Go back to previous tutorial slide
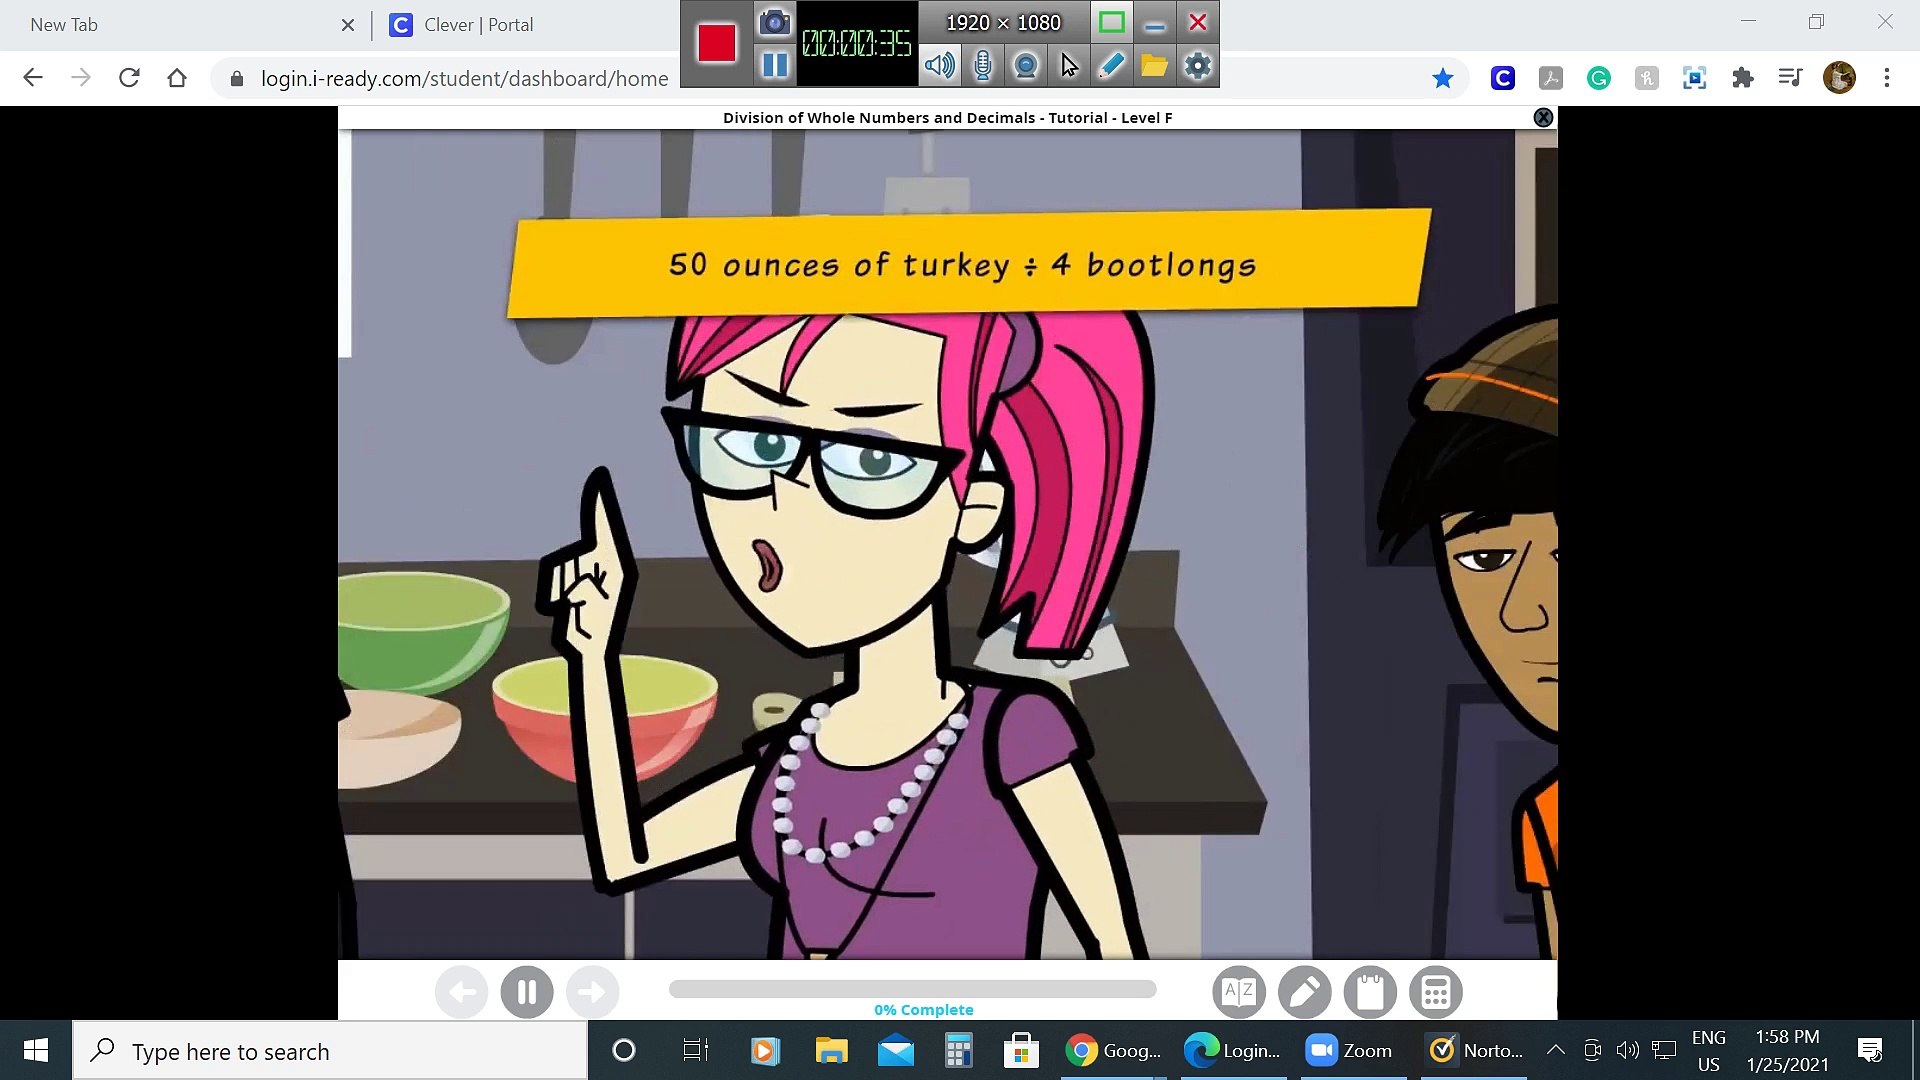This screenshot has width=1920, height=1080. 462,992
